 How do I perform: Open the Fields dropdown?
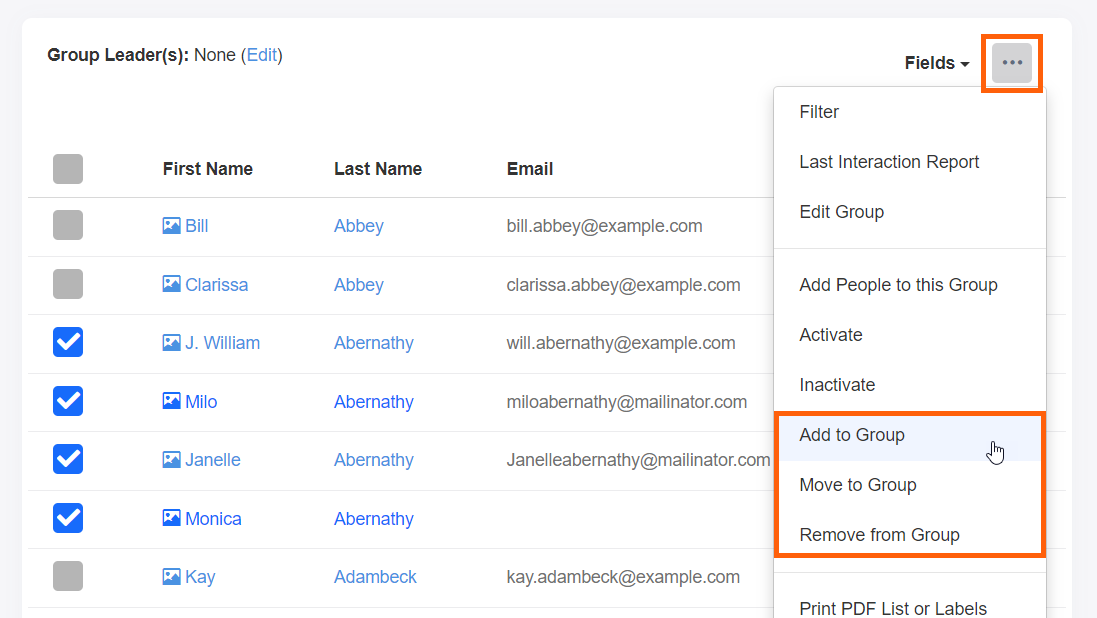[935, 62]
